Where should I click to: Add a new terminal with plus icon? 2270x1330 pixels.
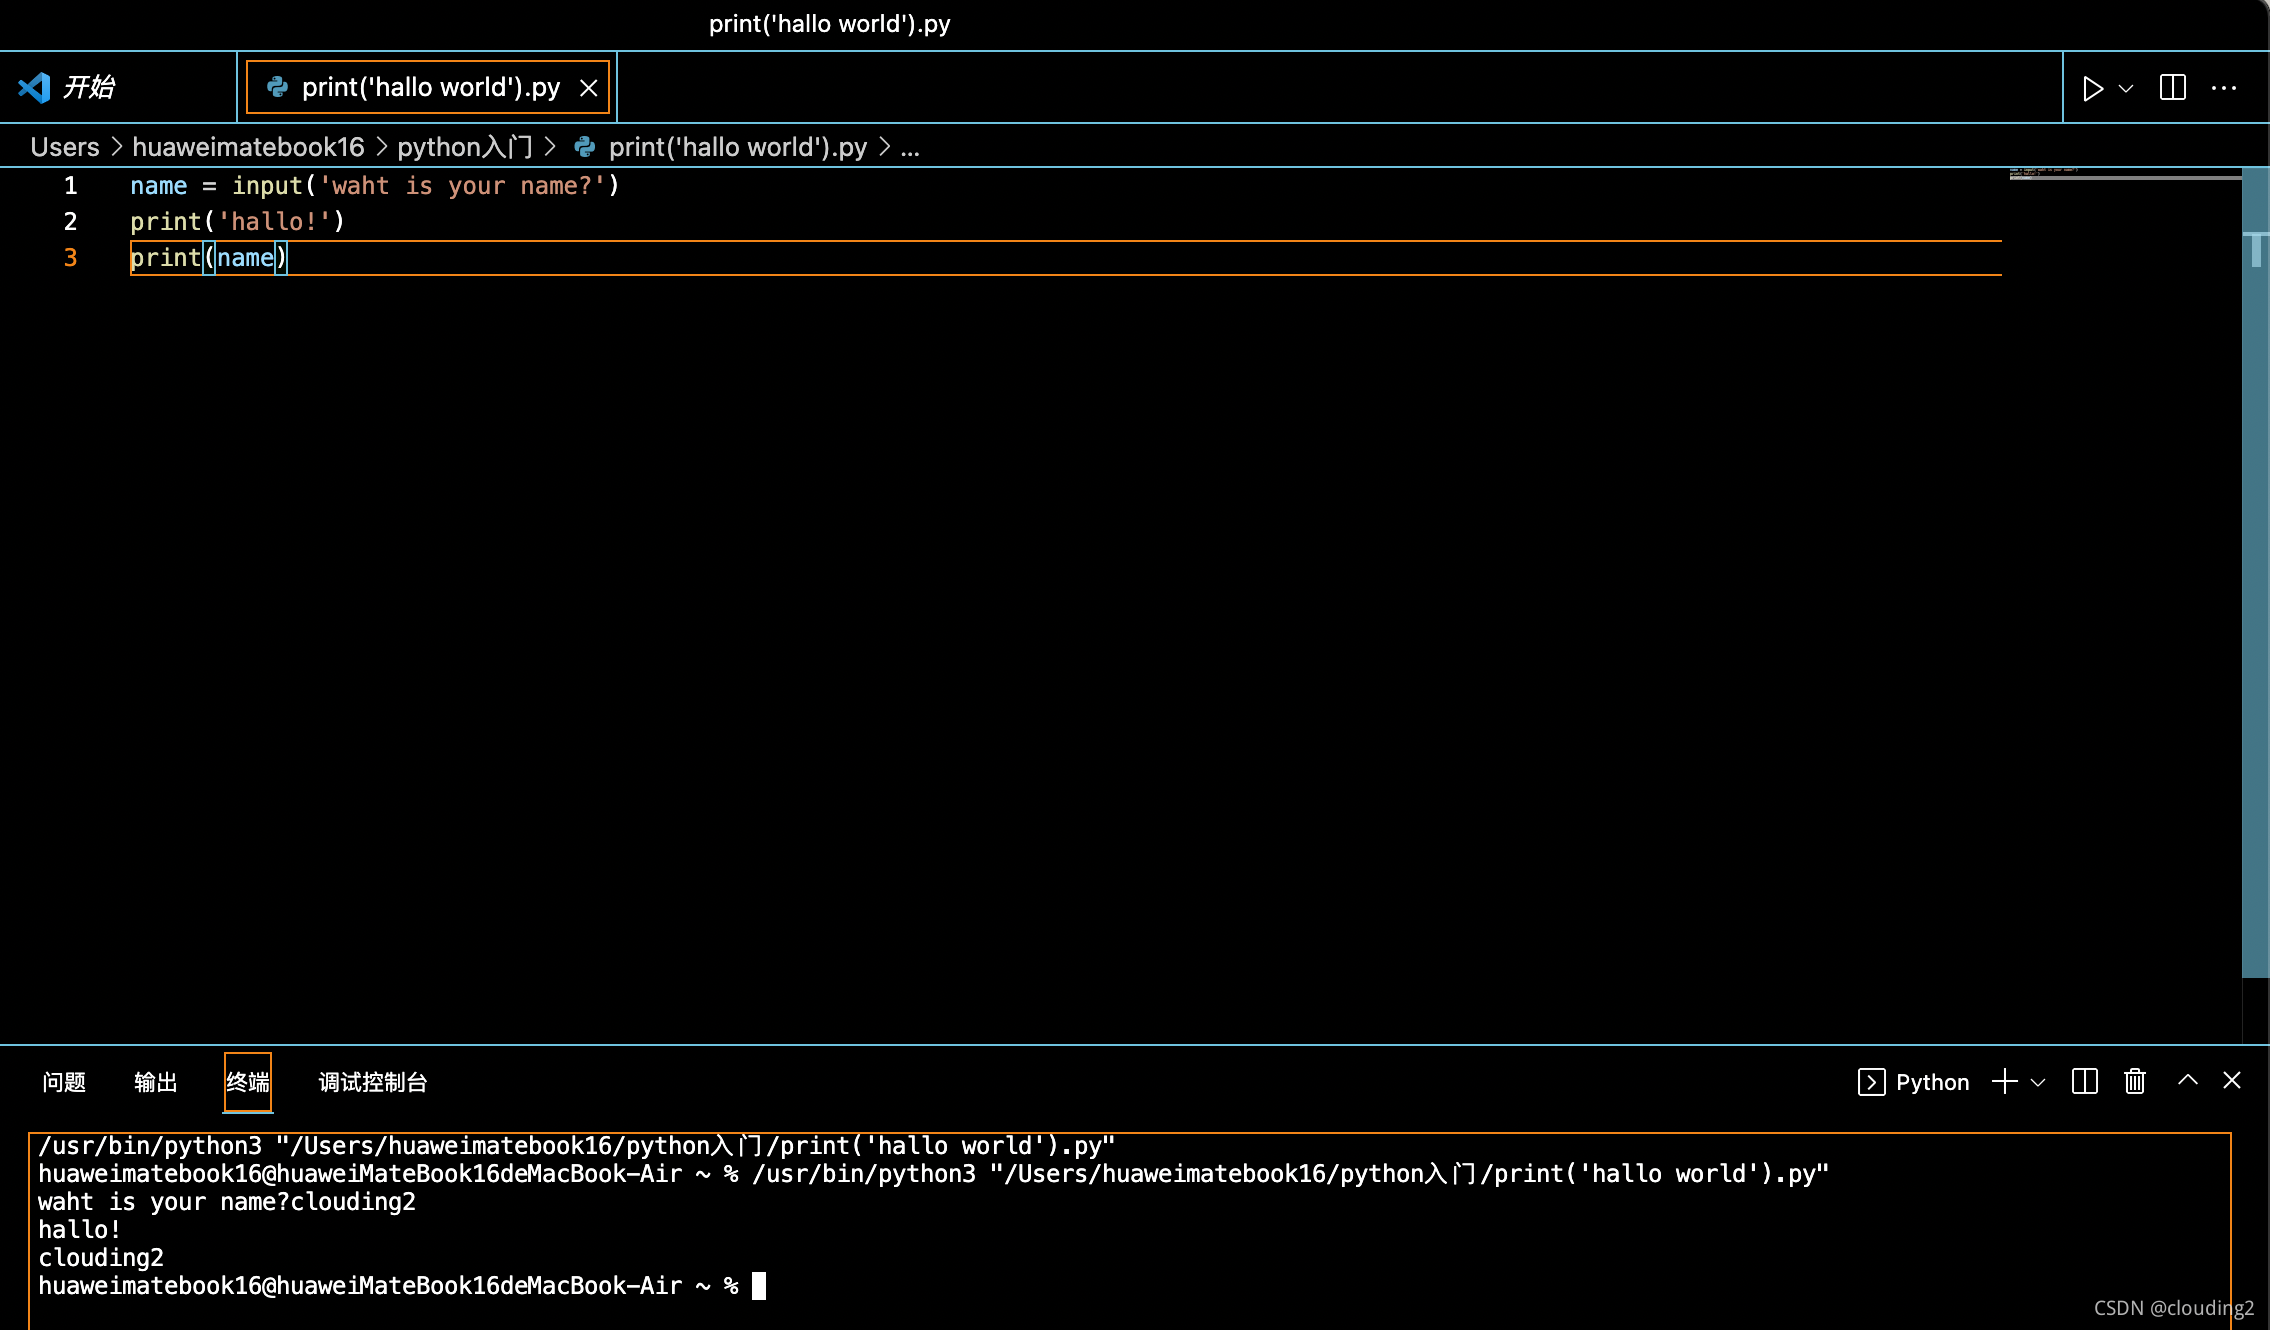tap(2004, 1081)
